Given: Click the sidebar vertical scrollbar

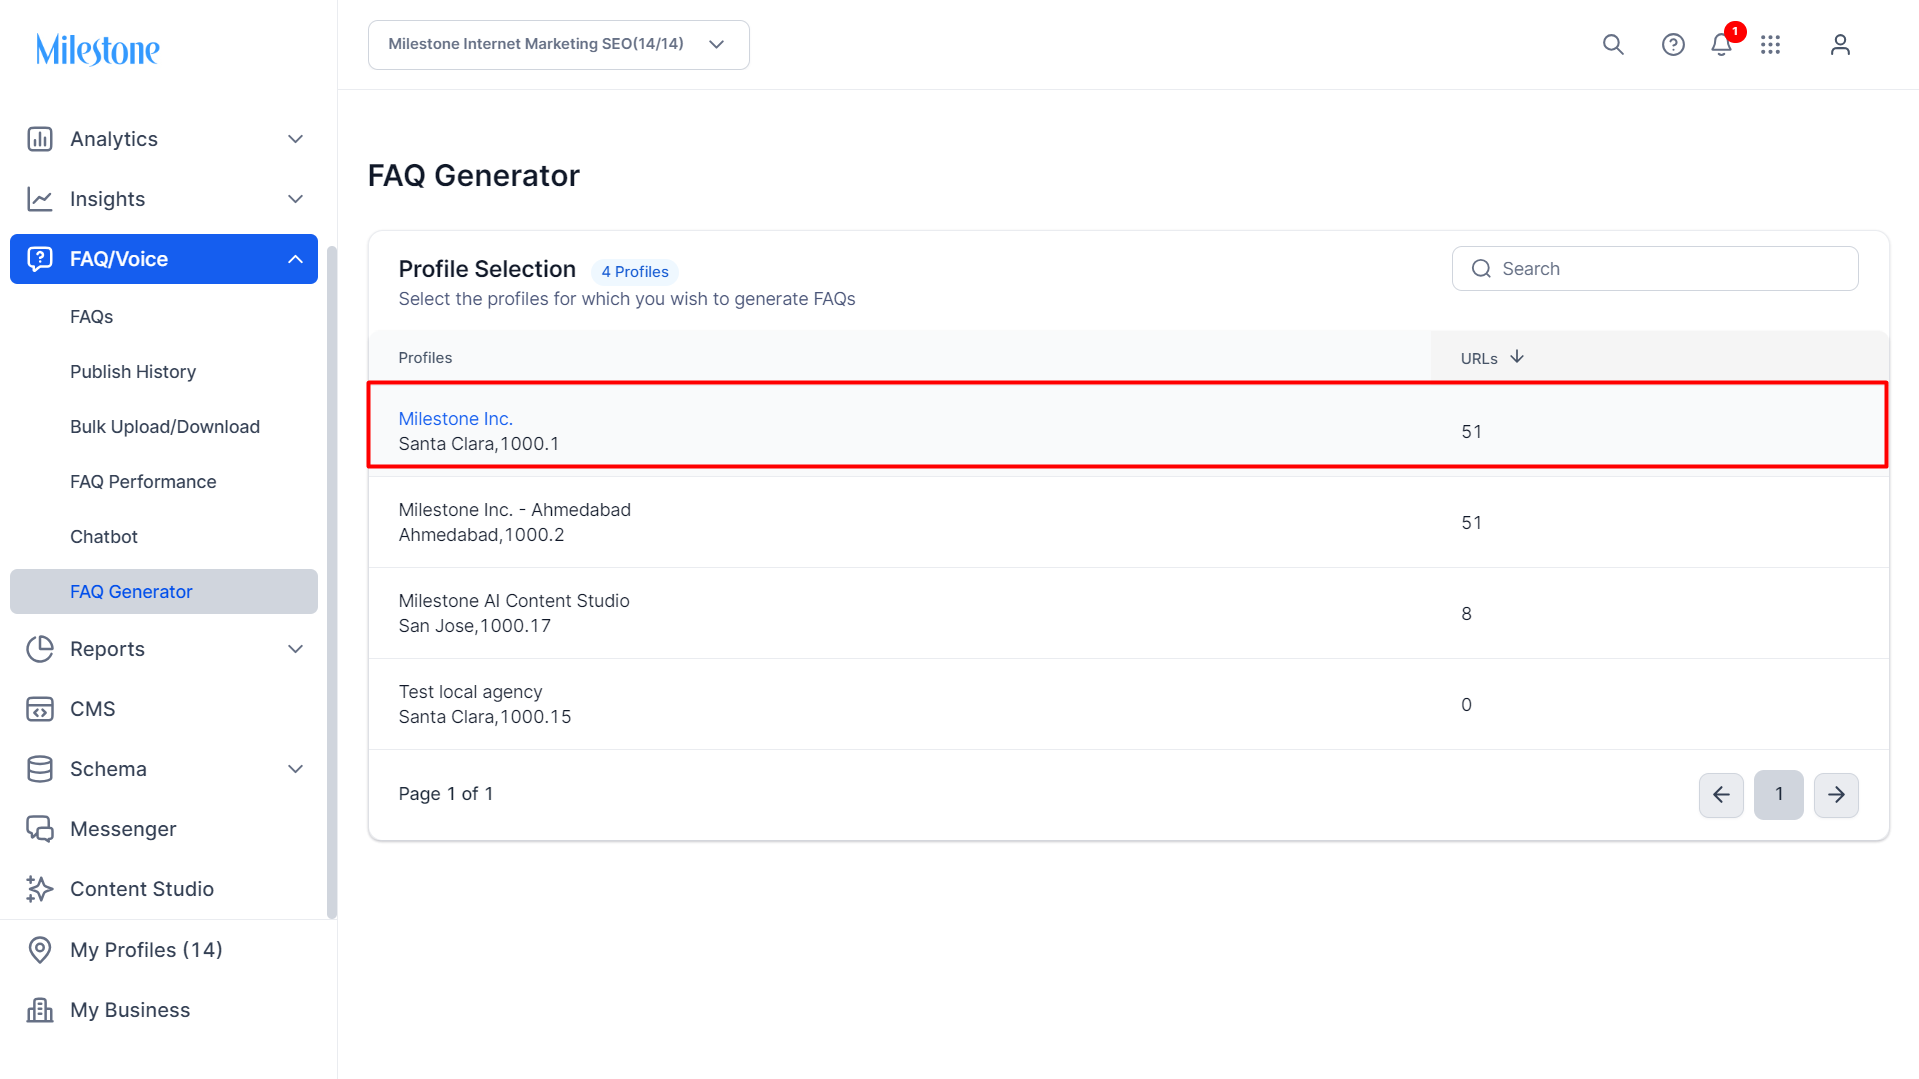Looking at the screenshot, I should click(332, 582).
